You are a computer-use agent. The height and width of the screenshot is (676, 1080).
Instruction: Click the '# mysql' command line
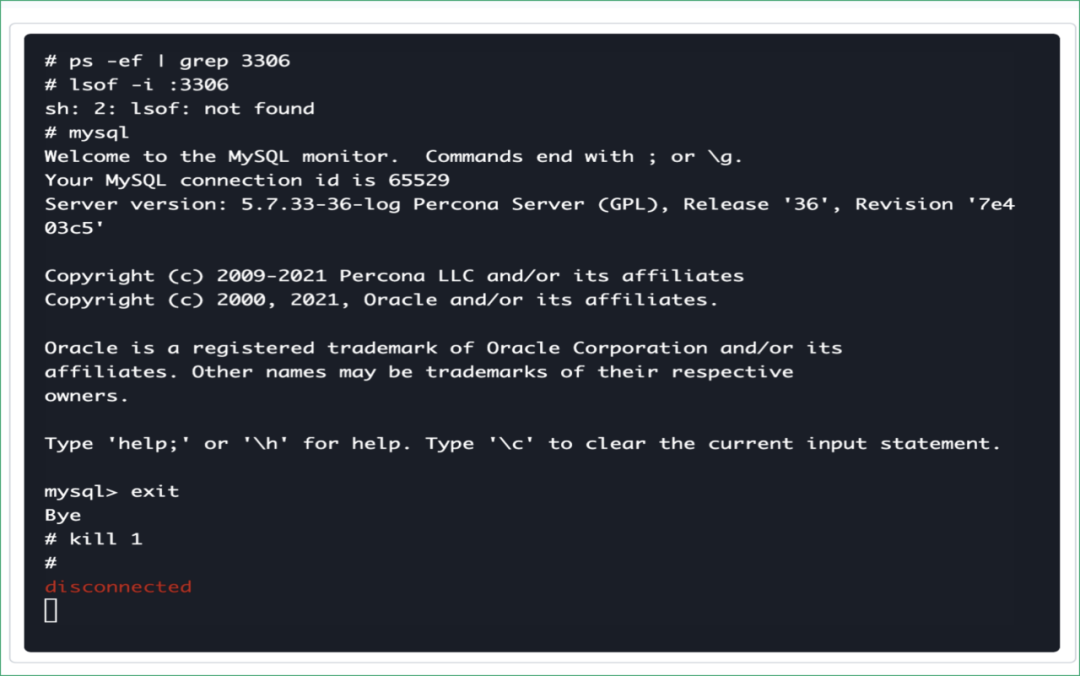tap(87, 133)
